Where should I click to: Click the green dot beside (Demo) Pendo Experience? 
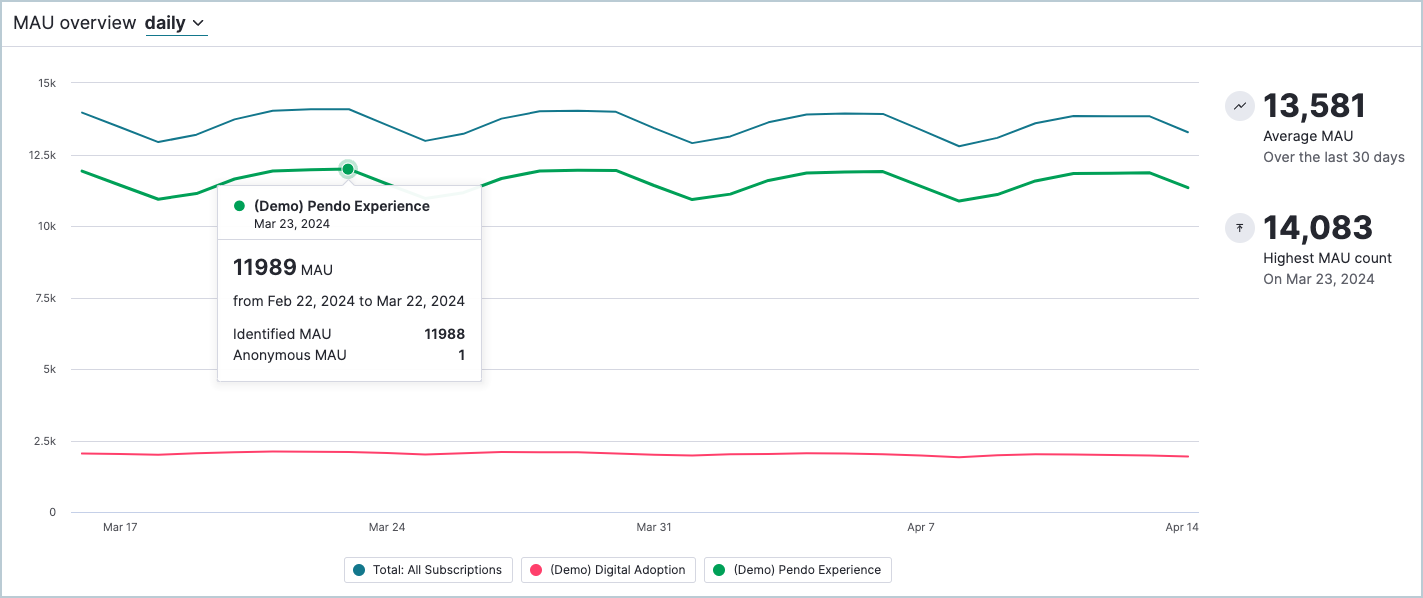(718, 569)
